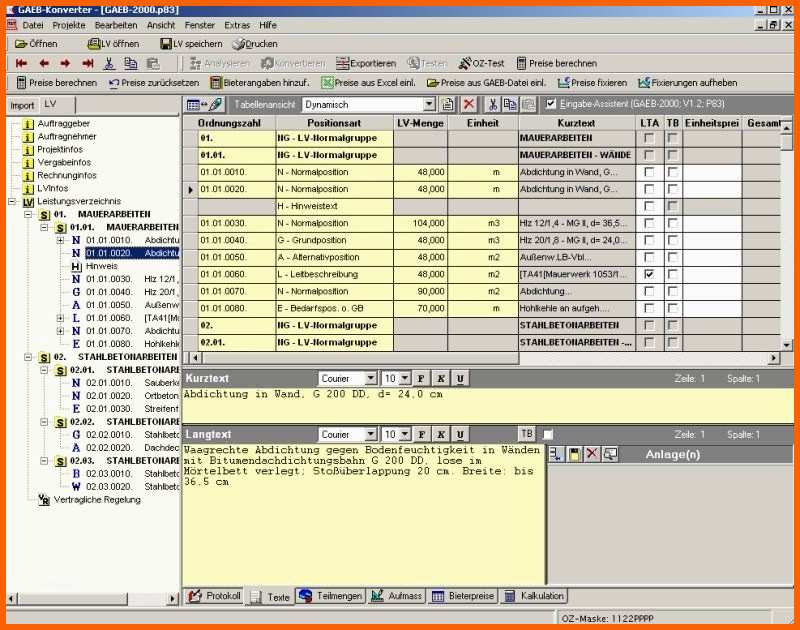Select Auftraggeber in the tree

(x=63, y=123)
